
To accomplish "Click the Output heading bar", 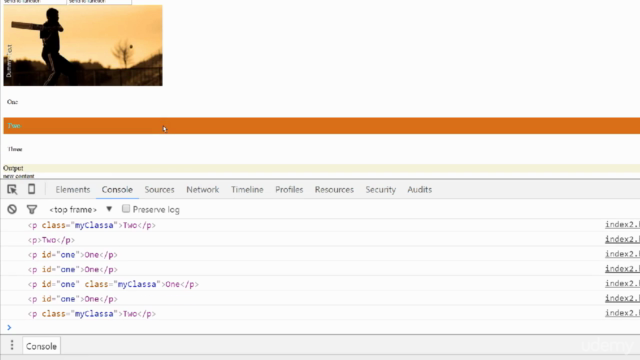I will pos(322,168).
